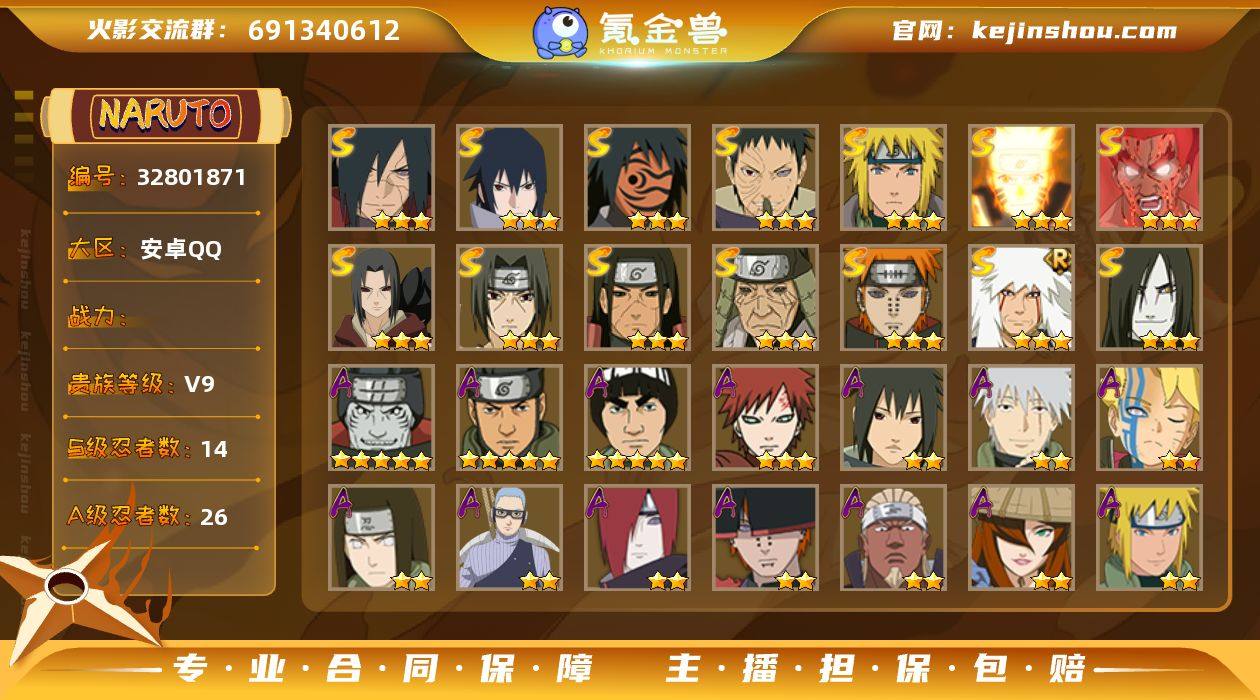
Task: Click the Khorium Monster logo icon
Action: pos(561,31)
